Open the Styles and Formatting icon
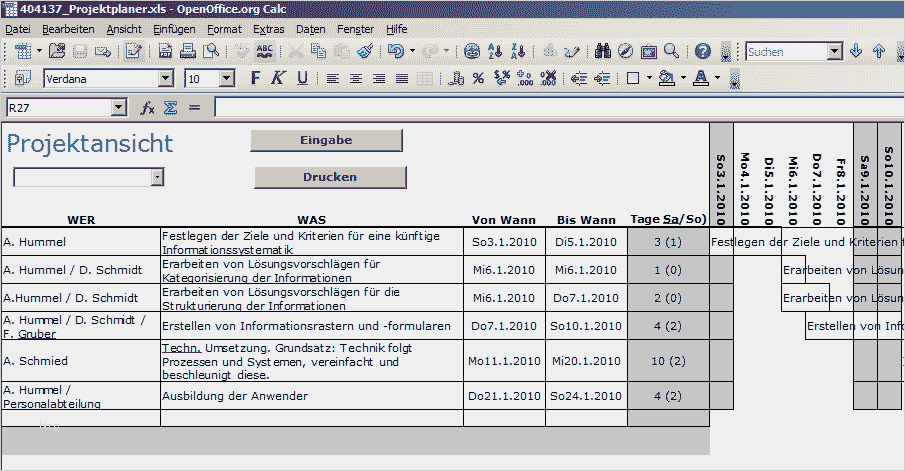 [x=23, y=78]
